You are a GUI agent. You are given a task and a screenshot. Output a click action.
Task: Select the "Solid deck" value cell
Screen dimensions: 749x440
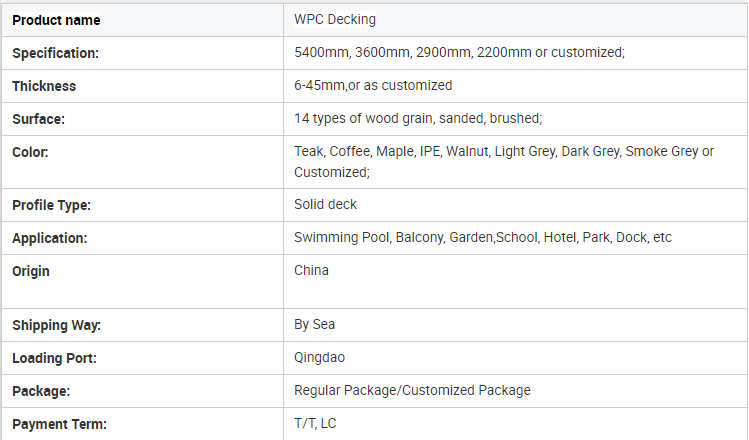[325, 205]
